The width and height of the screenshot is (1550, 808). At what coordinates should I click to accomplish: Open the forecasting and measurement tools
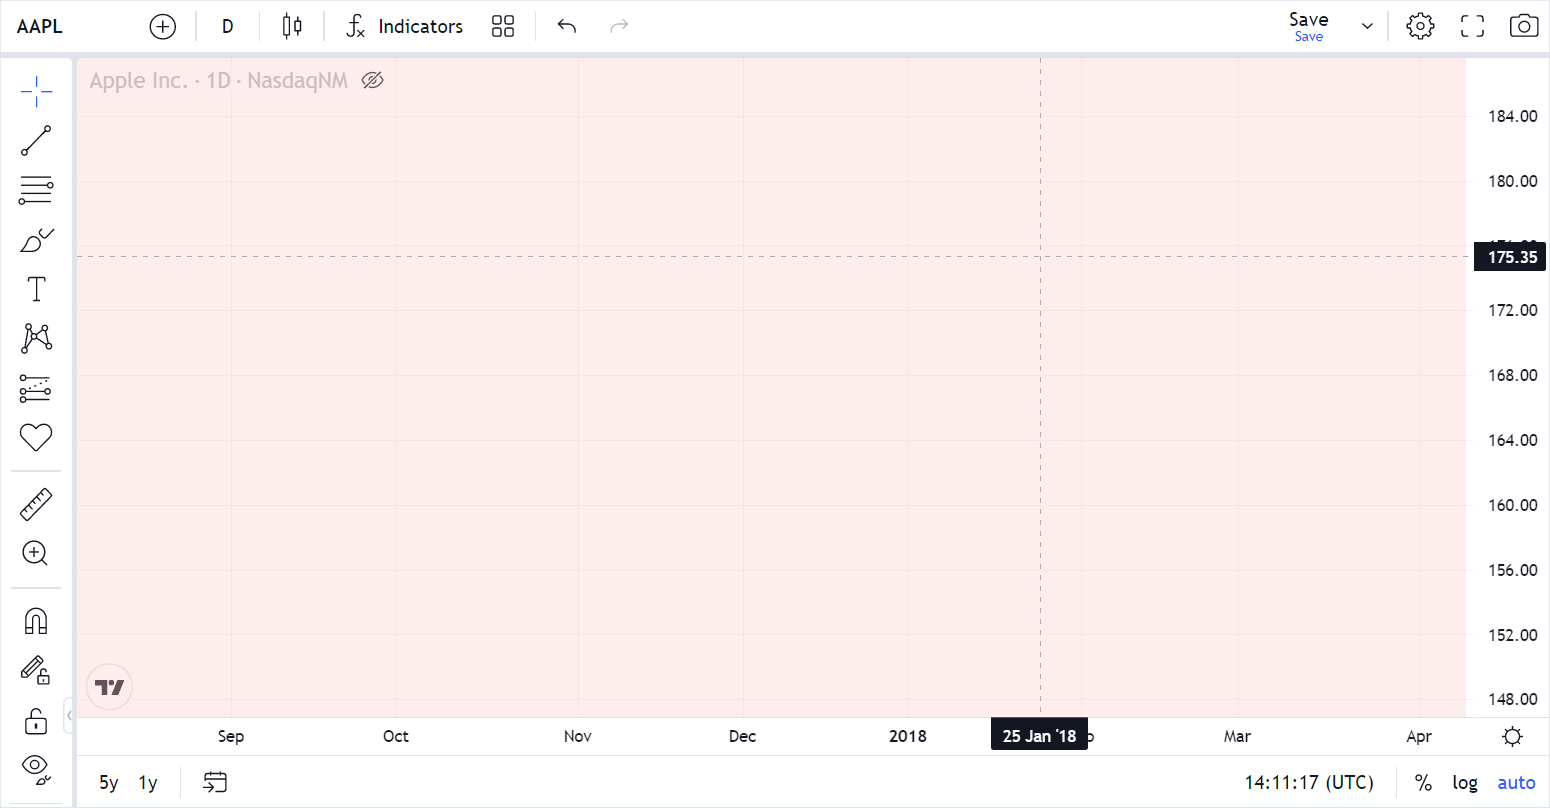(x=36, y=388)
